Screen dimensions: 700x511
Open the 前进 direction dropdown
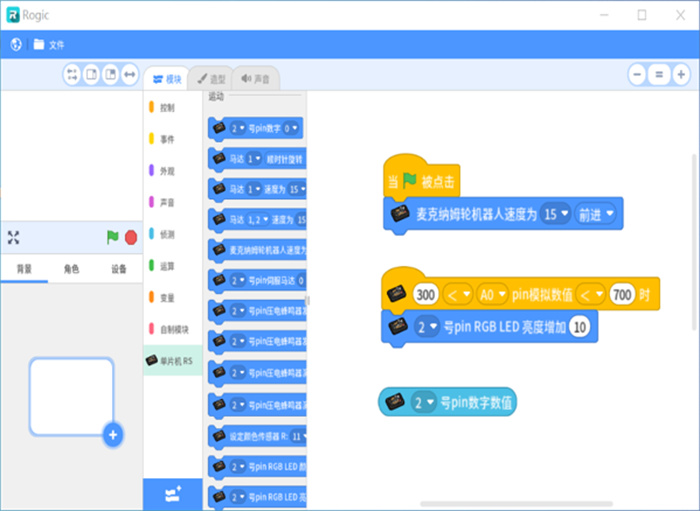[596, 214]
